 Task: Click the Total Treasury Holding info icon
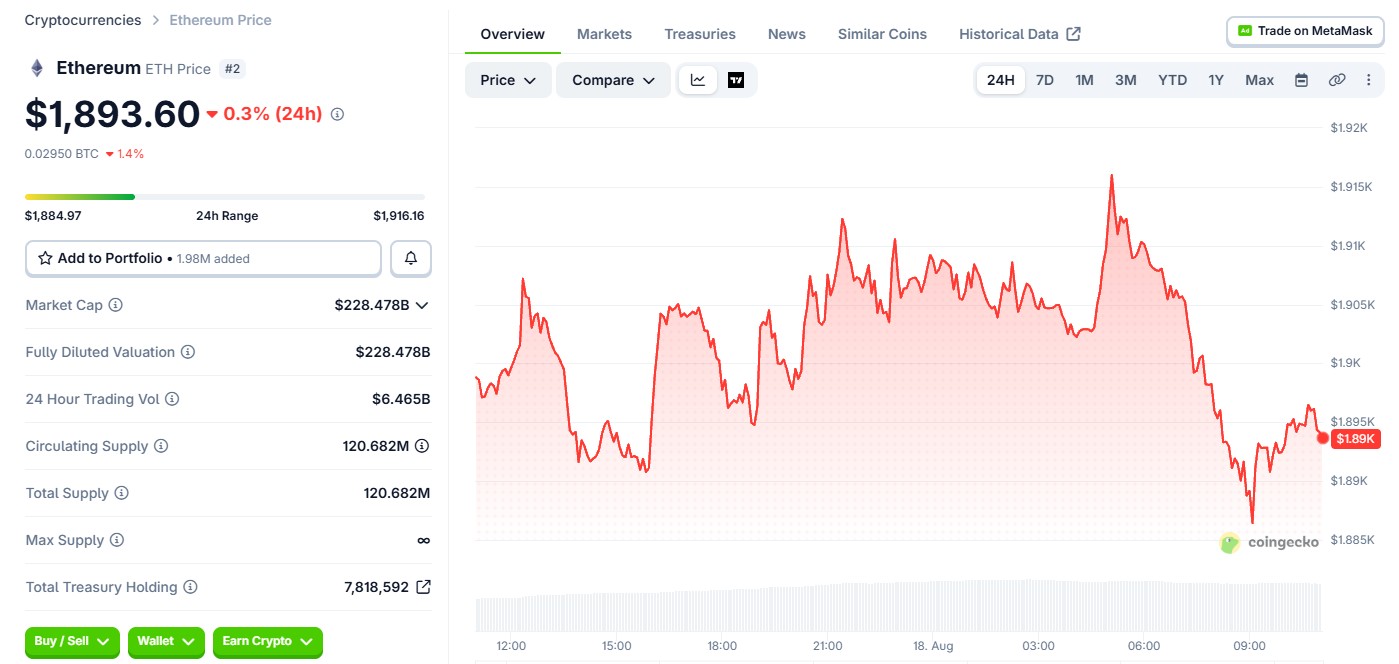pos(190,587)
